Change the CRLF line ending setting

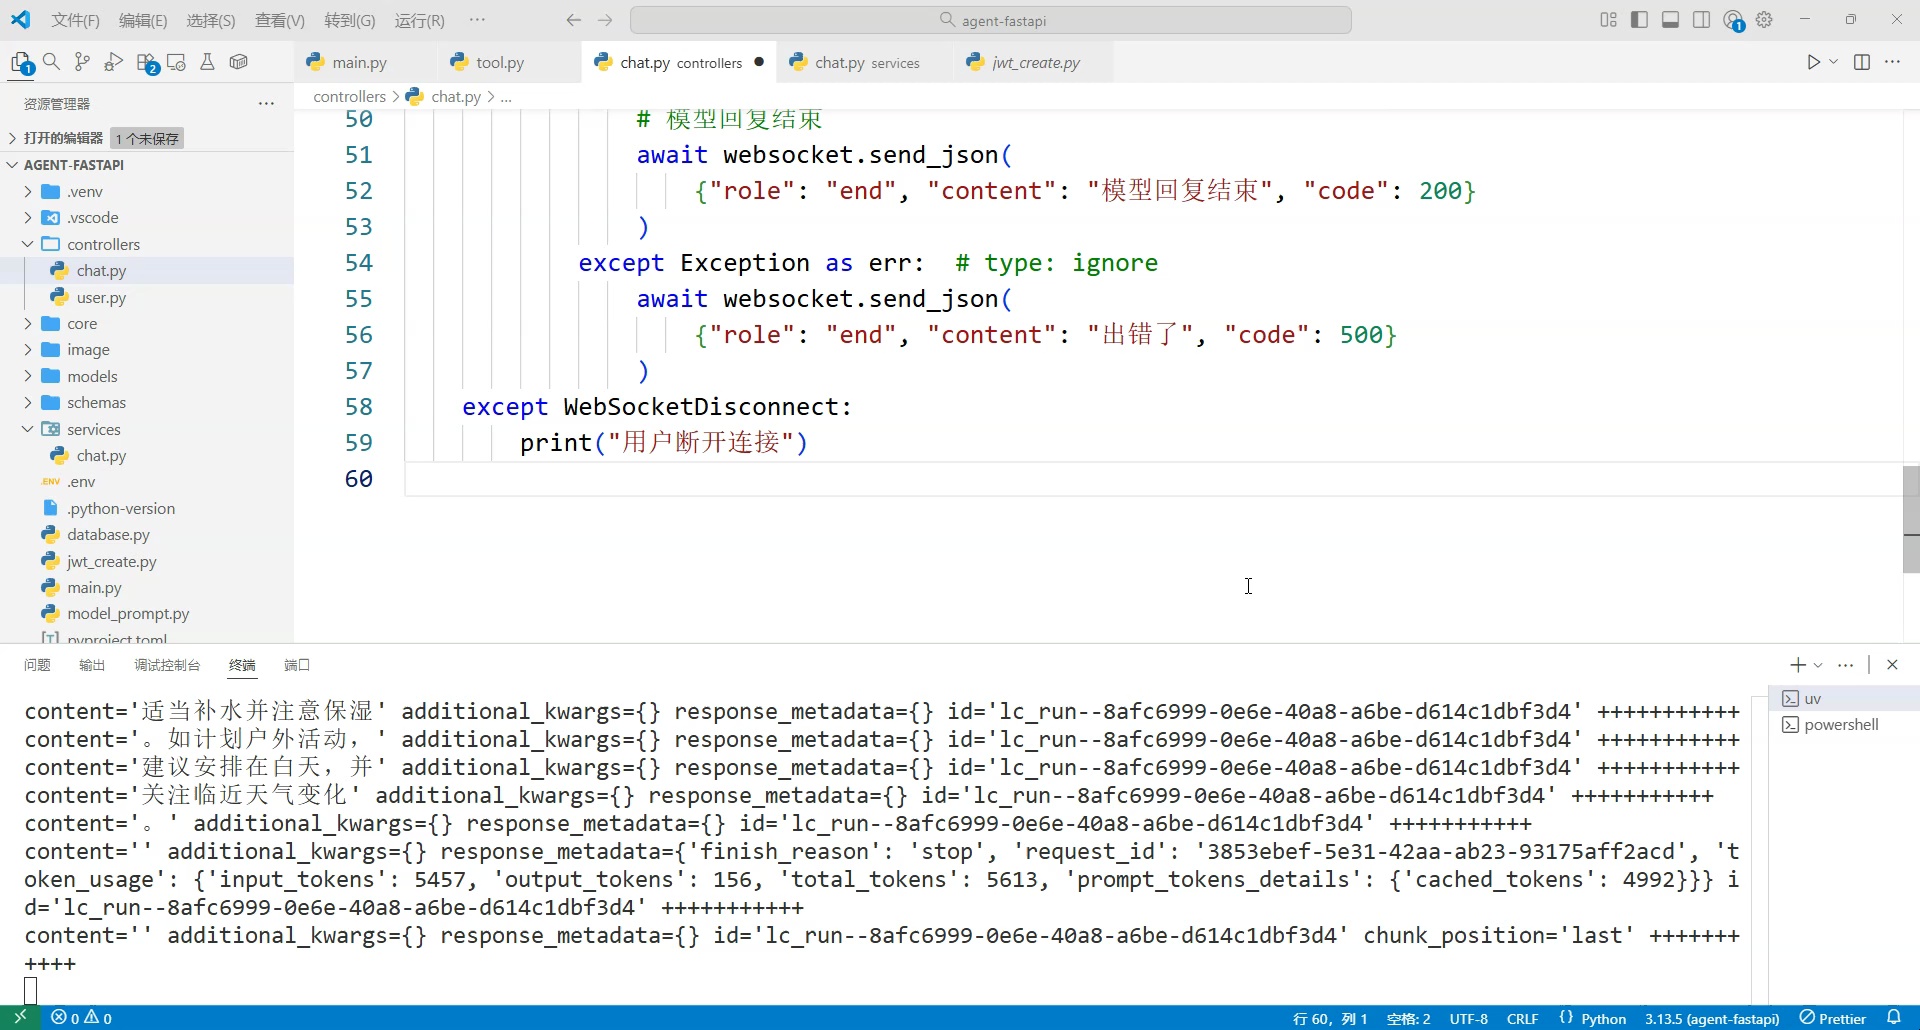click(1522, 1018)
